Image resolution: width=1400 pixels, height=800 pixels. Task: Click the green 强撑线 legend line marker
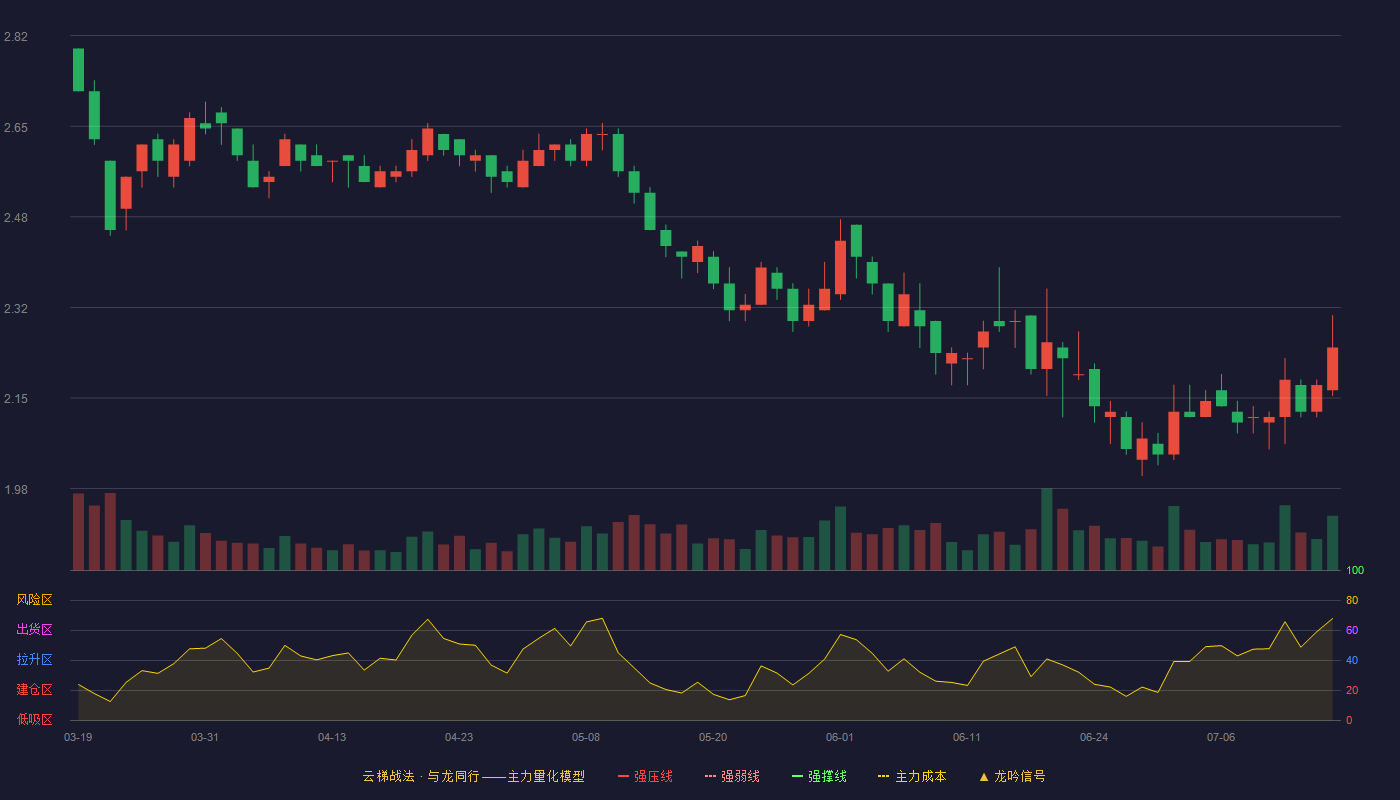pyautogui.click(x=798, y=776)
